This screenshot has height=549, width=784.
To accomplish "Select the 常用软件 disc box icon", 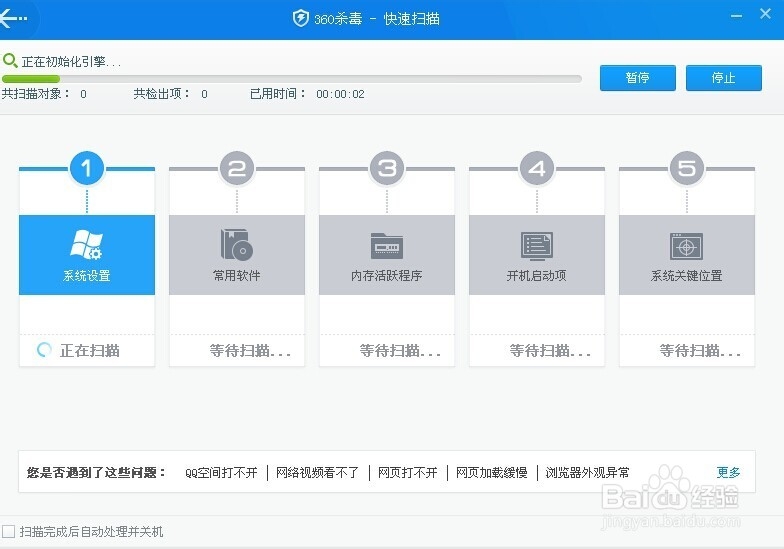I will 236,244.
